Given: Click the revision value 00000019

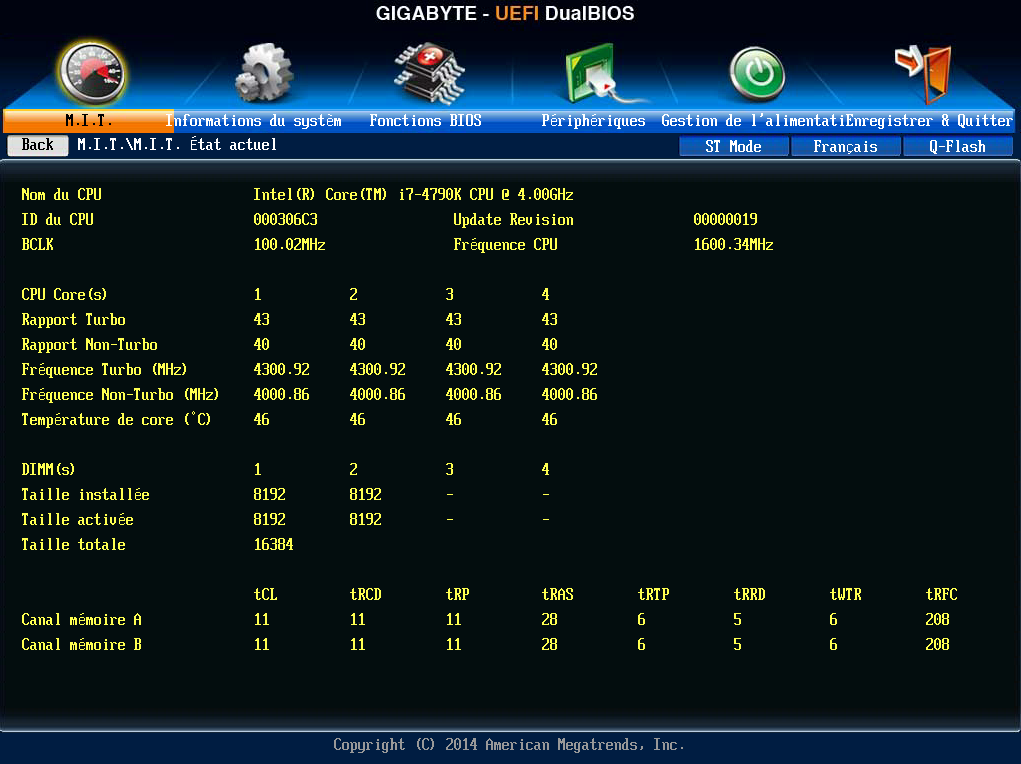Looking at the screenshot, I should pos(725,219).
